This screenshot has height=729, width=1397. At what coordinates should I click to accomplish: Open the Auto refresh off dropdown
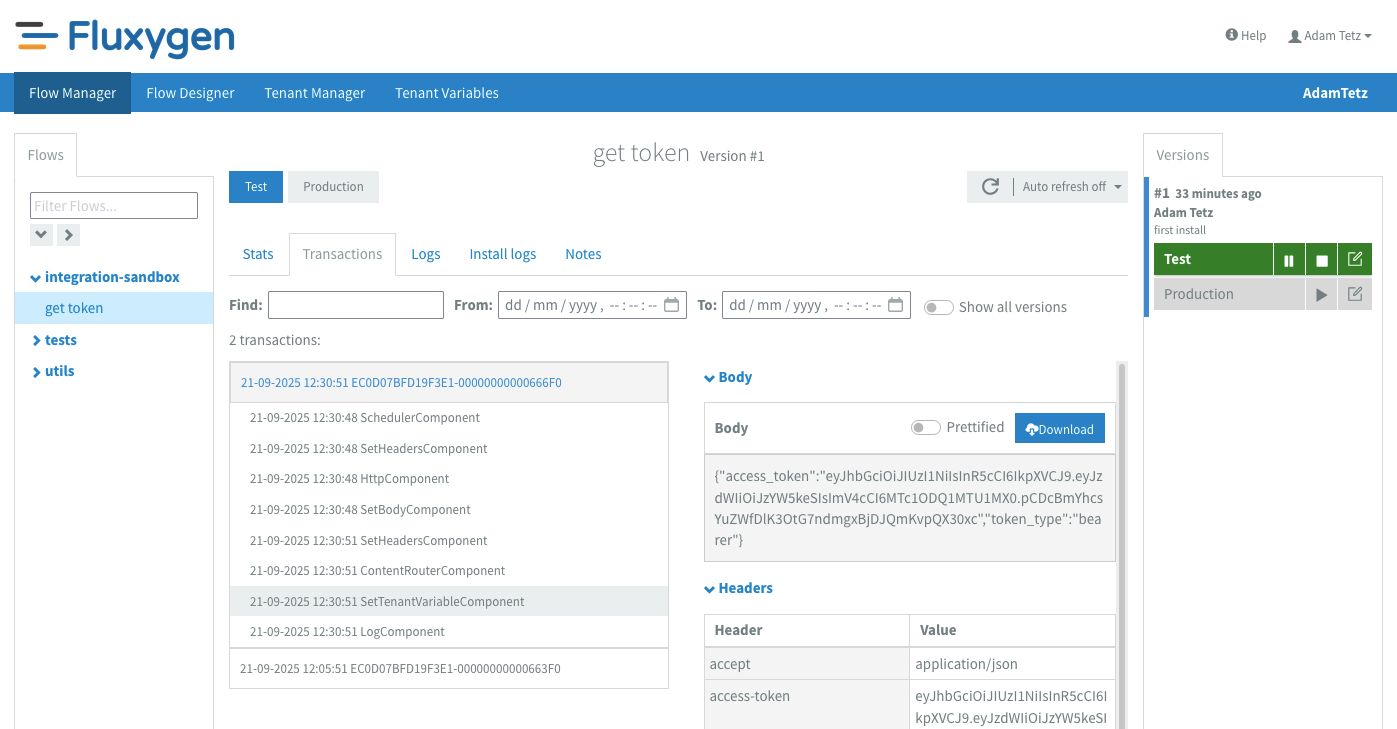tap(1071, 187)
